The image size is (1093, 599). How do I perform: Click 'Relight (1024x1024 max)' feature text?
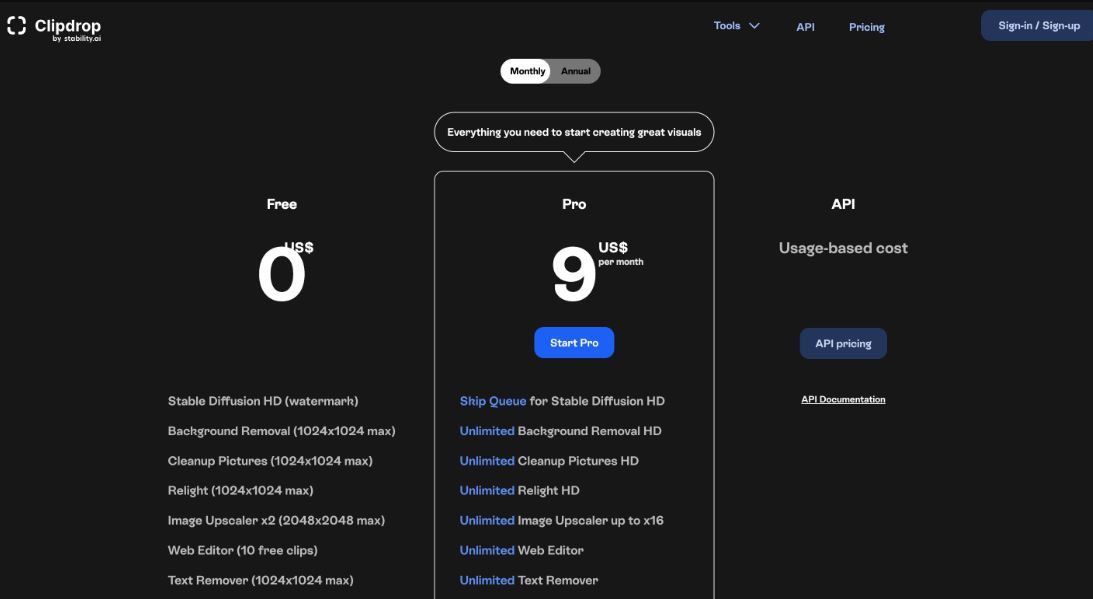point(240,491)
